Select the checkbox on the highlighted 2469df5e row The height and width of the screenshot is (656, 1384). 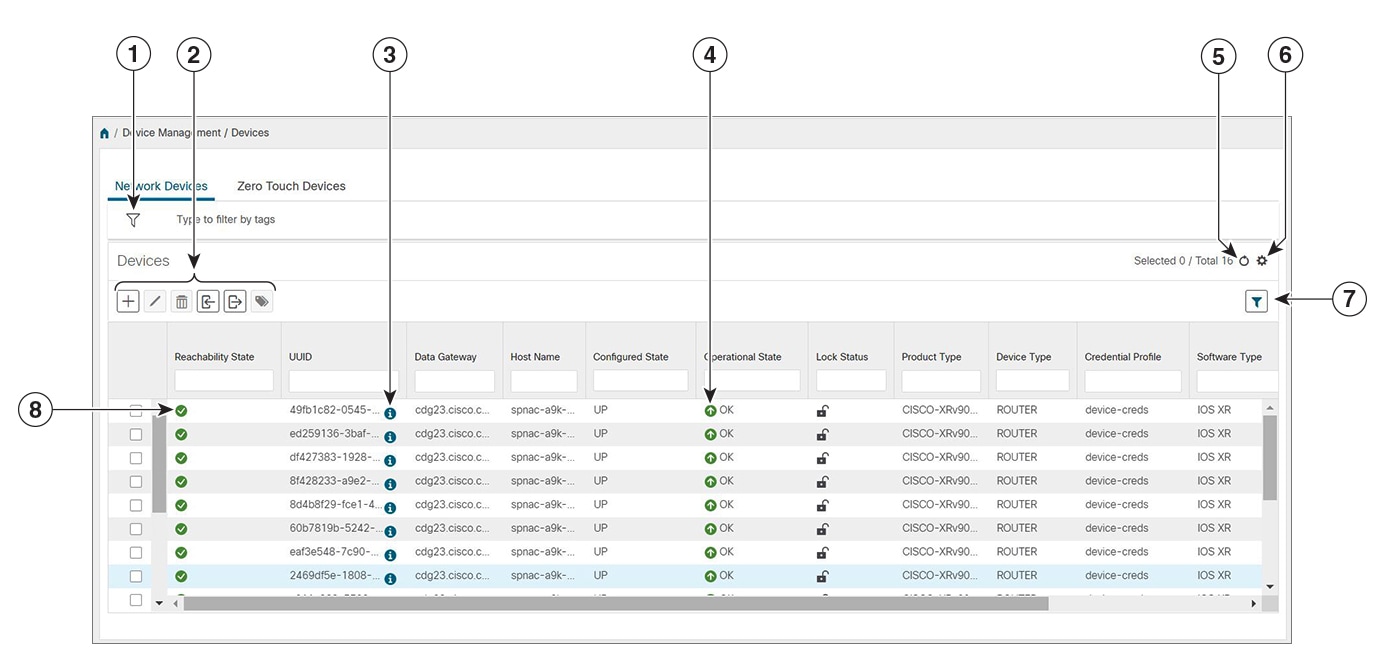point(137,575)
